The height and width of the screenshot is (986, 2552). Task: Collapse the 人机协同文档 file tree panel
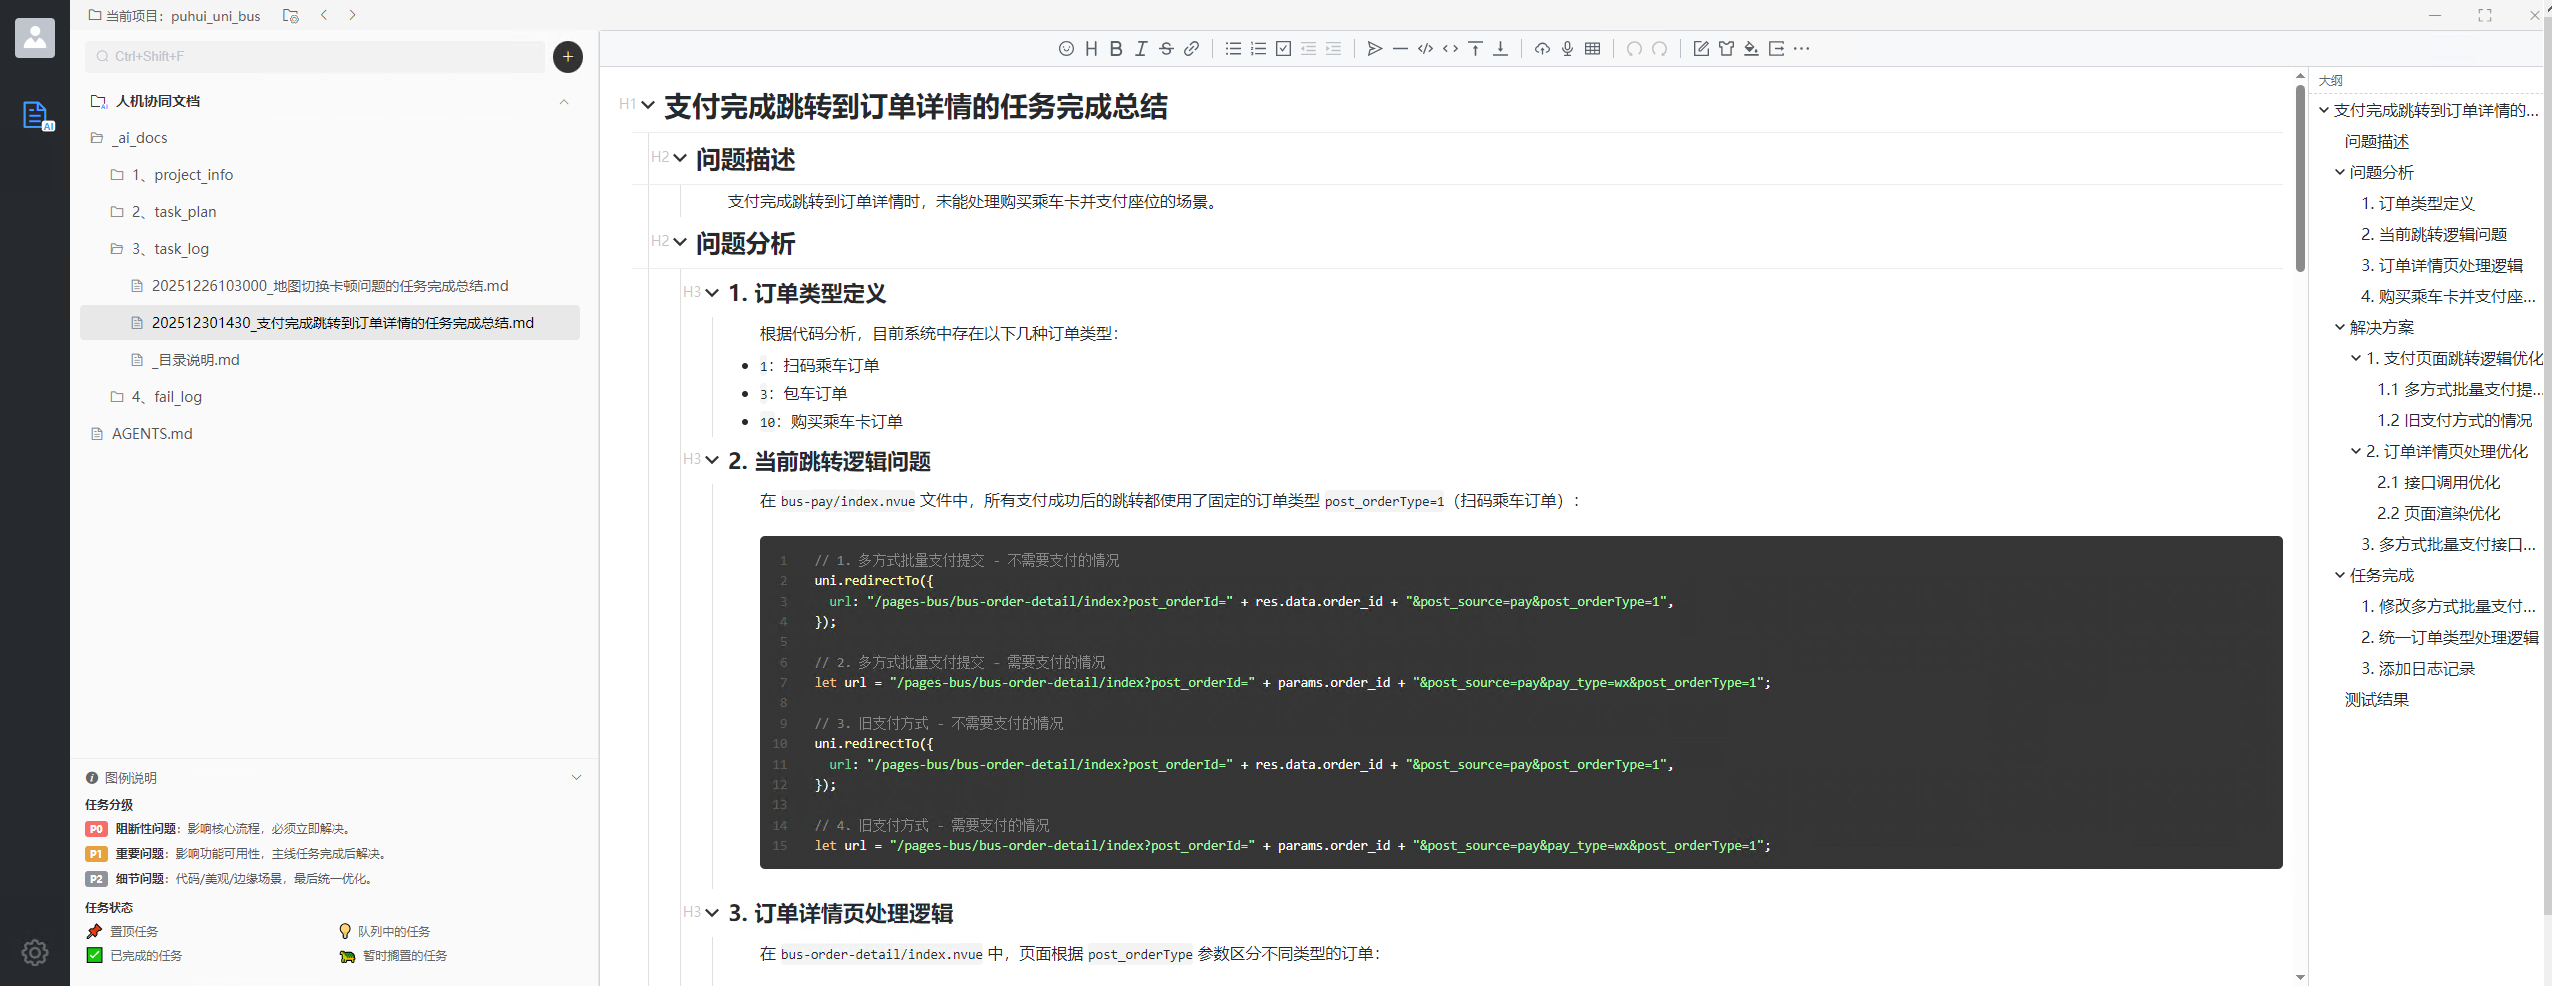pos(564,102)
